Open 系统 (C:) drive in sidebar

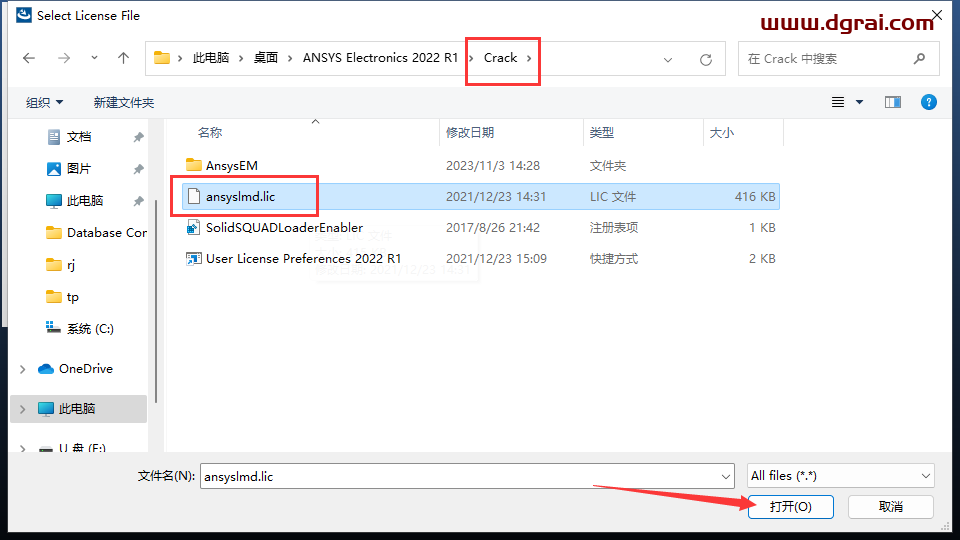(80, 329)
